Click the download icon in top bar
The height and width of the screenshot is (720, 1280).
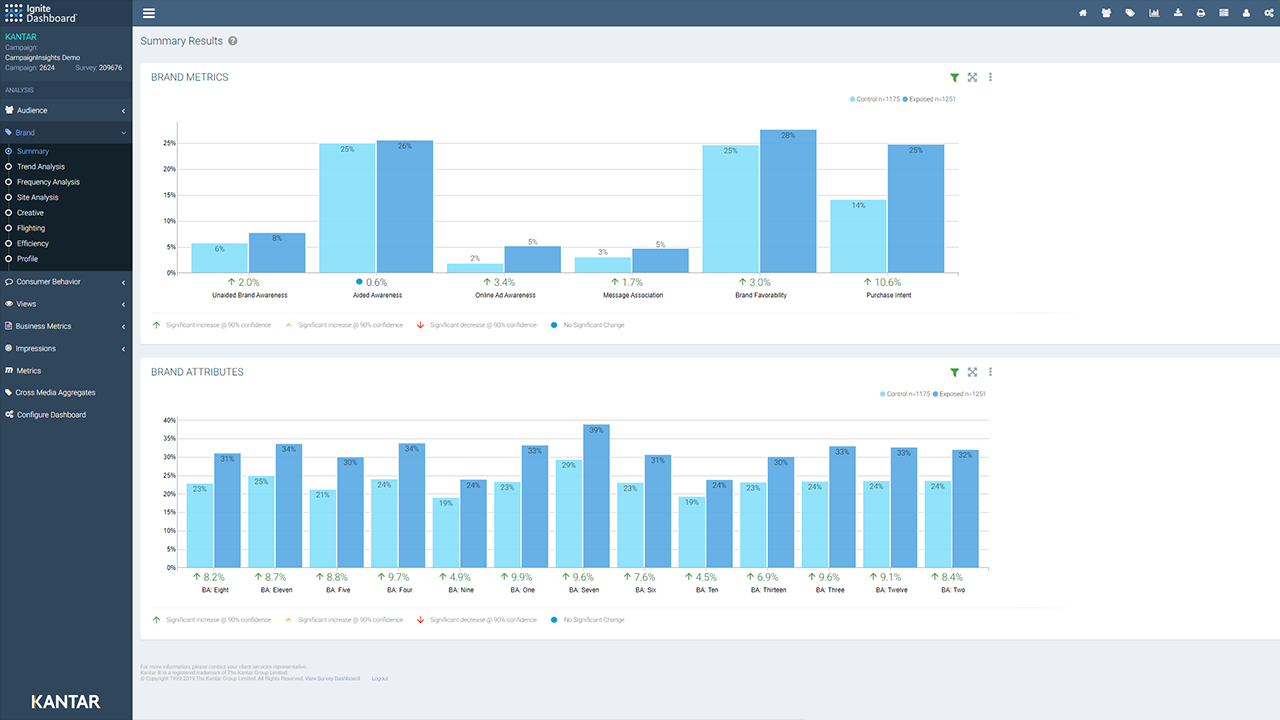pos(1178,13)
